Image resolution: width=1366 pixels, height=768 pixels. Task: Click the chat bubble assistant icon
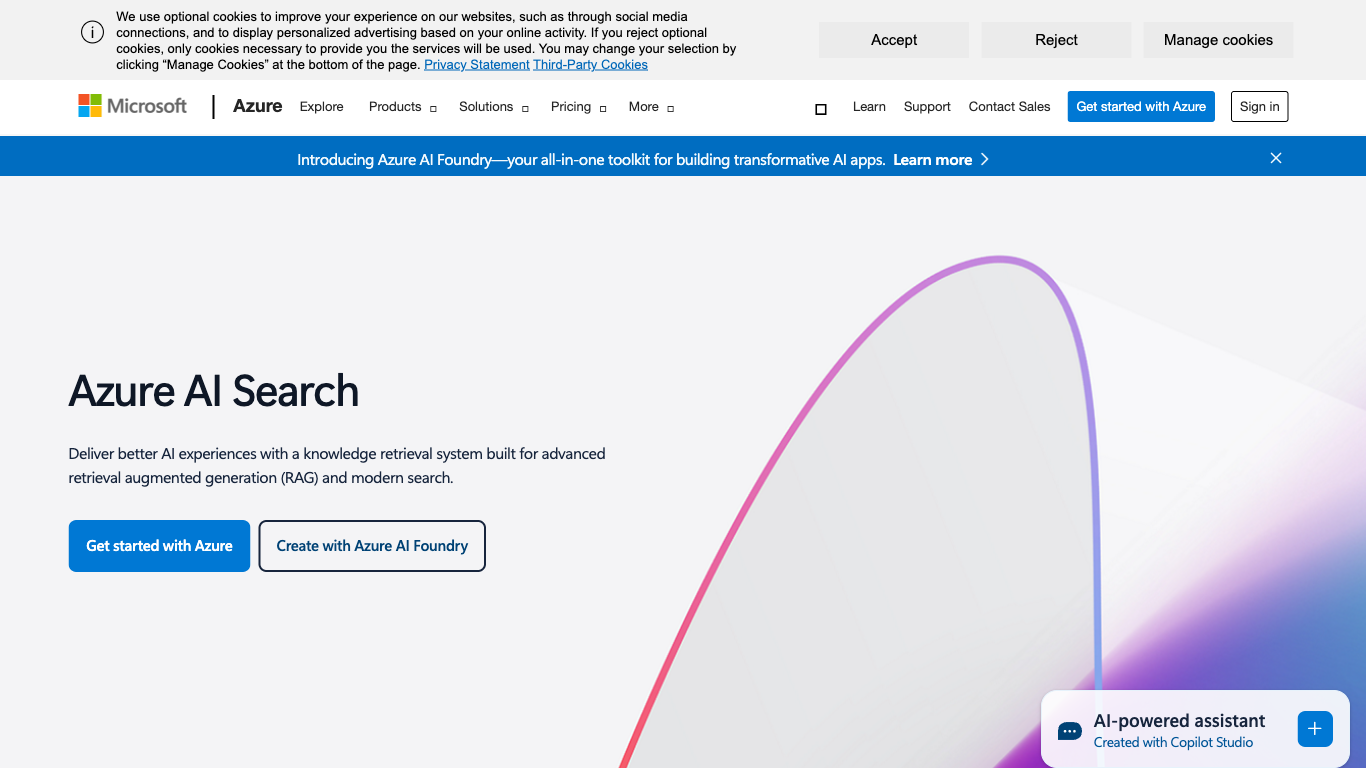pyautogui.click(x=1070, y=731)
